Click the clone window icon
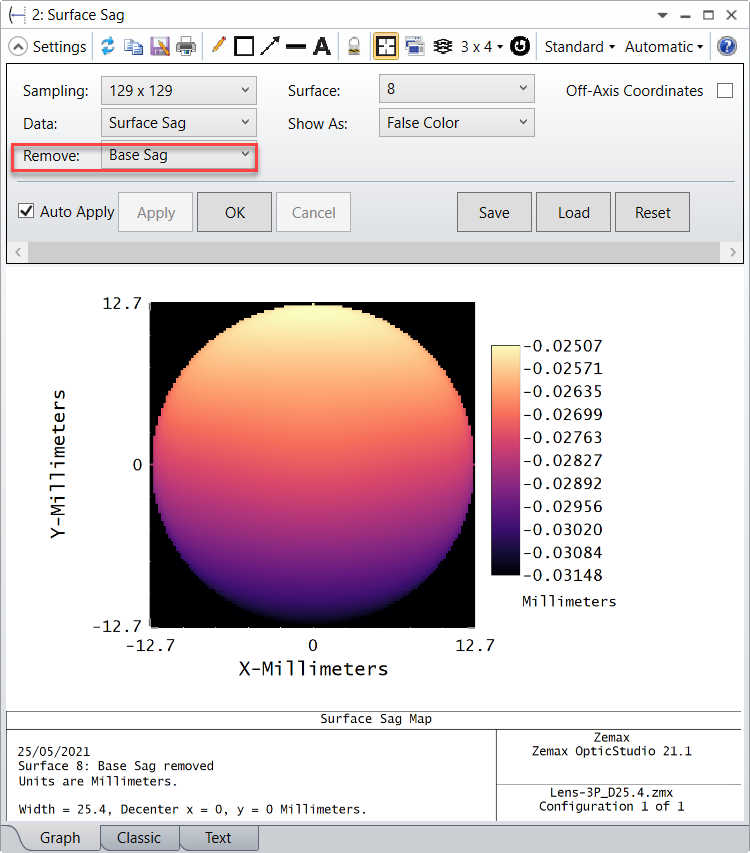Image resolution: width=750 pixels, height=853 pixels. click(x=414, y=46)
